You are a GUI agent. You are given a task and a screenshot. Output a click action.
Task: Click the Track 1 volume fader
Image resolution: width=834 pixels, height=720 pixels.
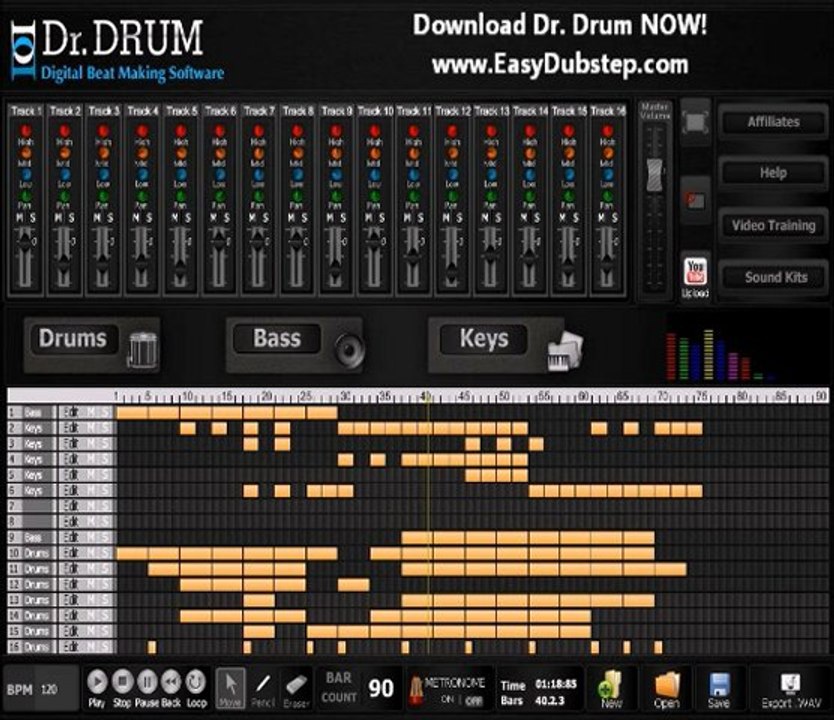tap(24, 241)
